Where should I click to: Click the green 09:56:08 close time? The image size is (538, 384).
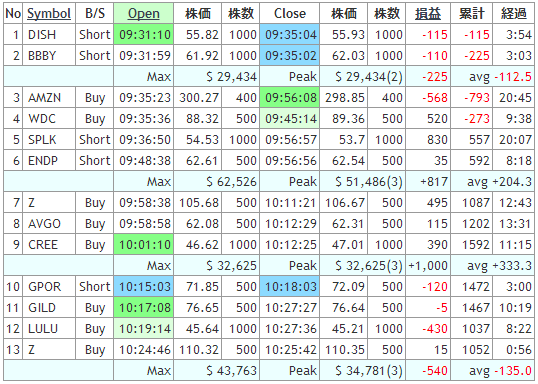pos(290,98)
